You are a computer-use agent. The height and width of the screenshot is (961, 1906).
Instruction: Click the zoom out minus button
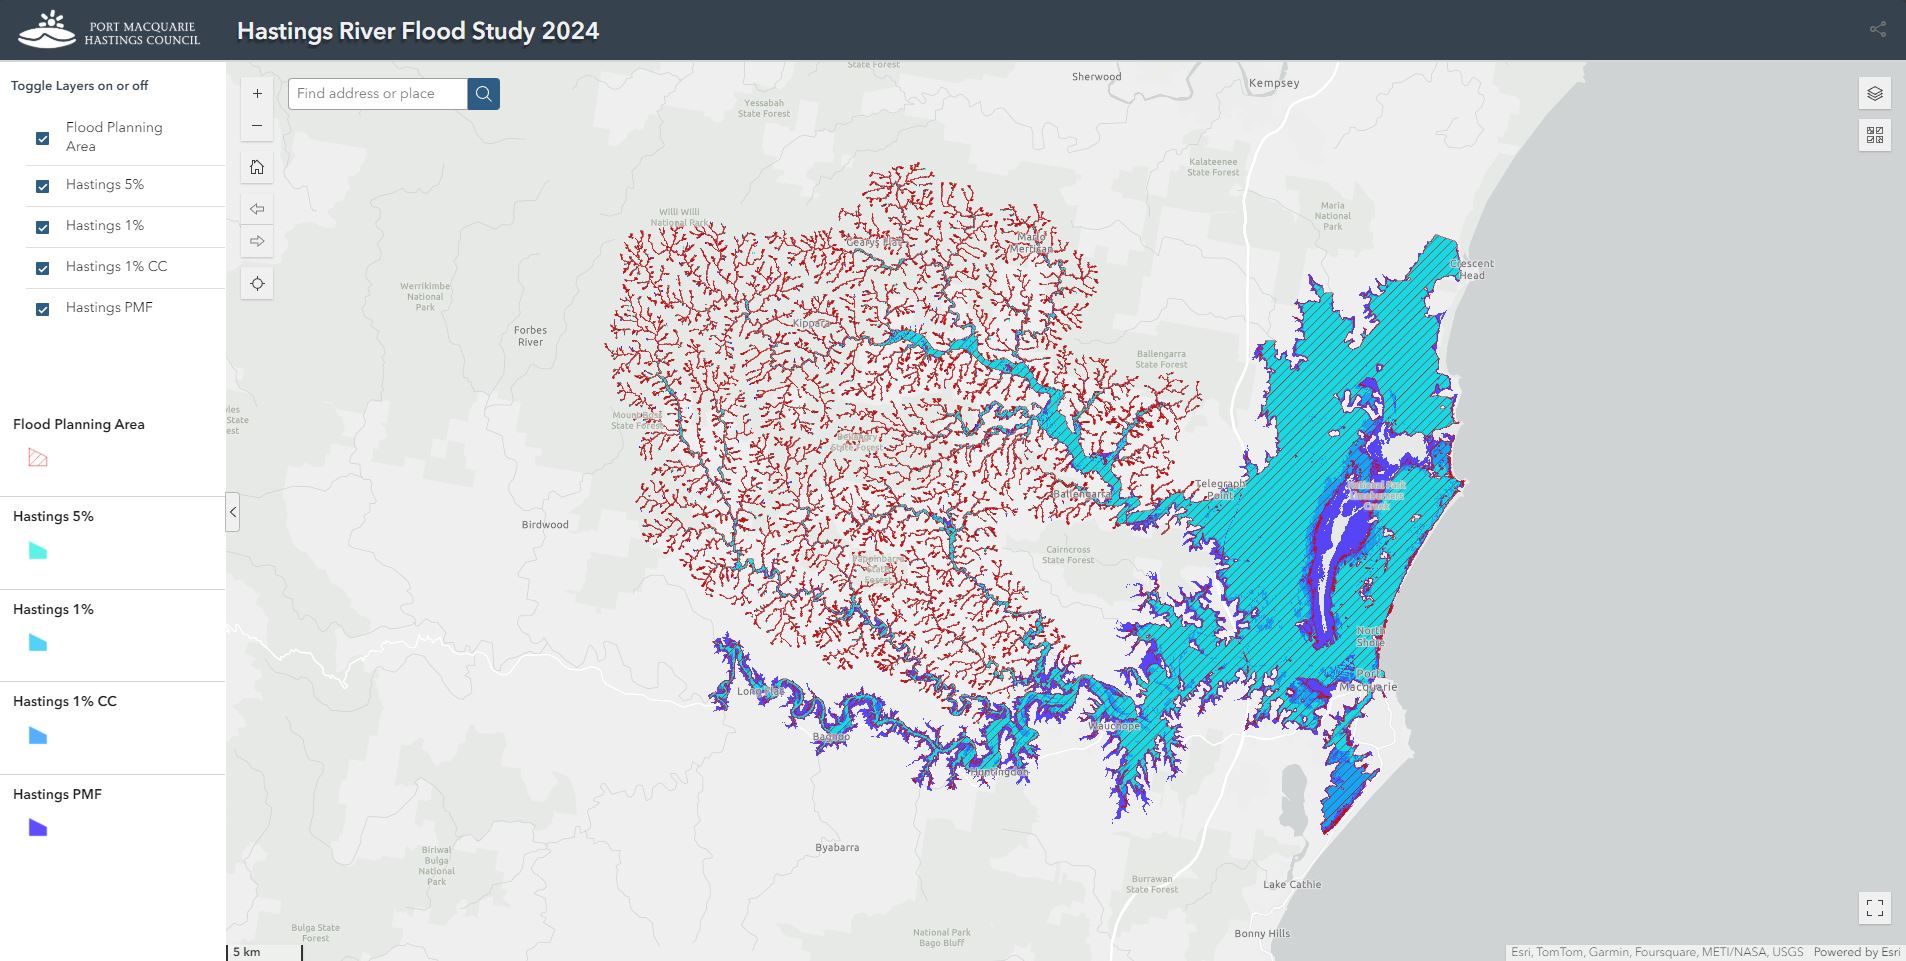(257, 126)
